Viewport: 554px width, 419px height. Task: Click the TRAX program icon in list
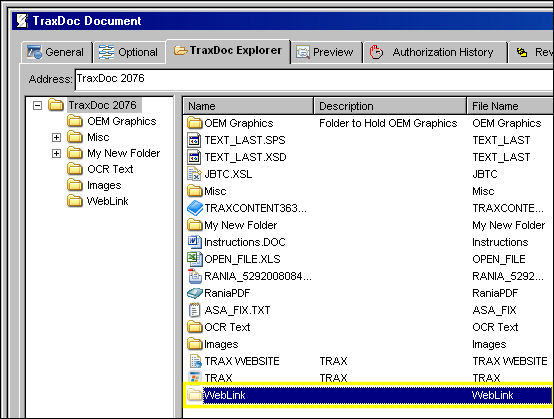pyautogui.click(x=195, y=377)
